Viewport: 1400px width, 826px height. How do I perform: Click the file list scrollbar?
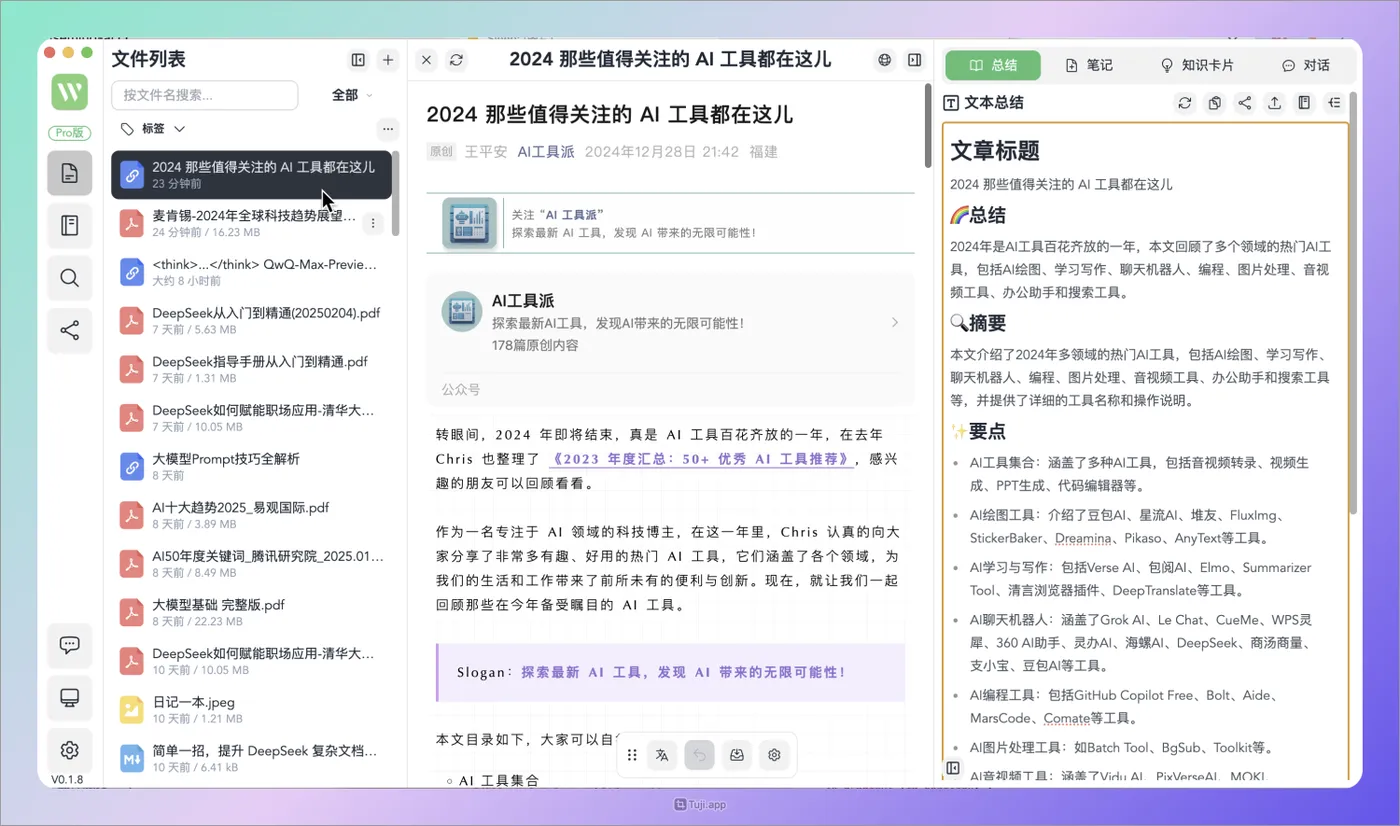click(396, 193)
